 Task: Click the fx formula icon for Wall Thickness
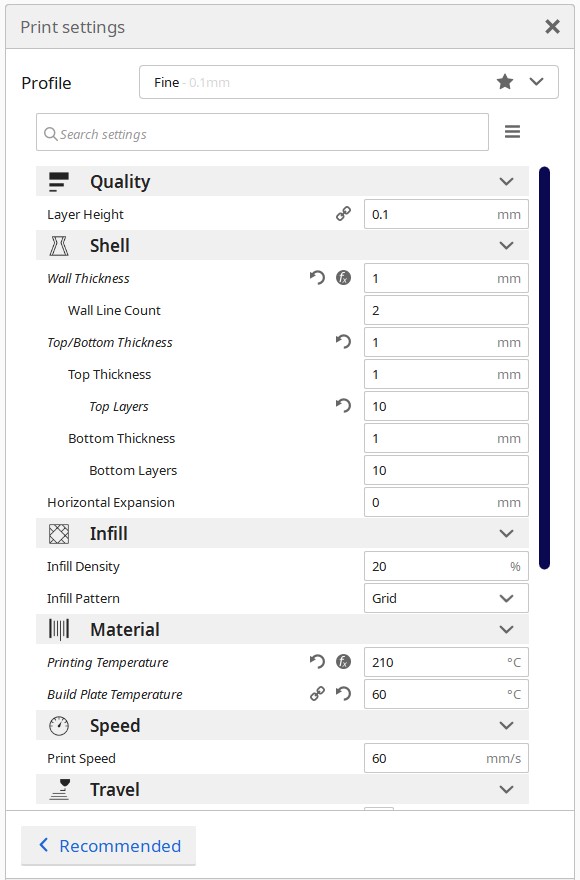(344, 278)
